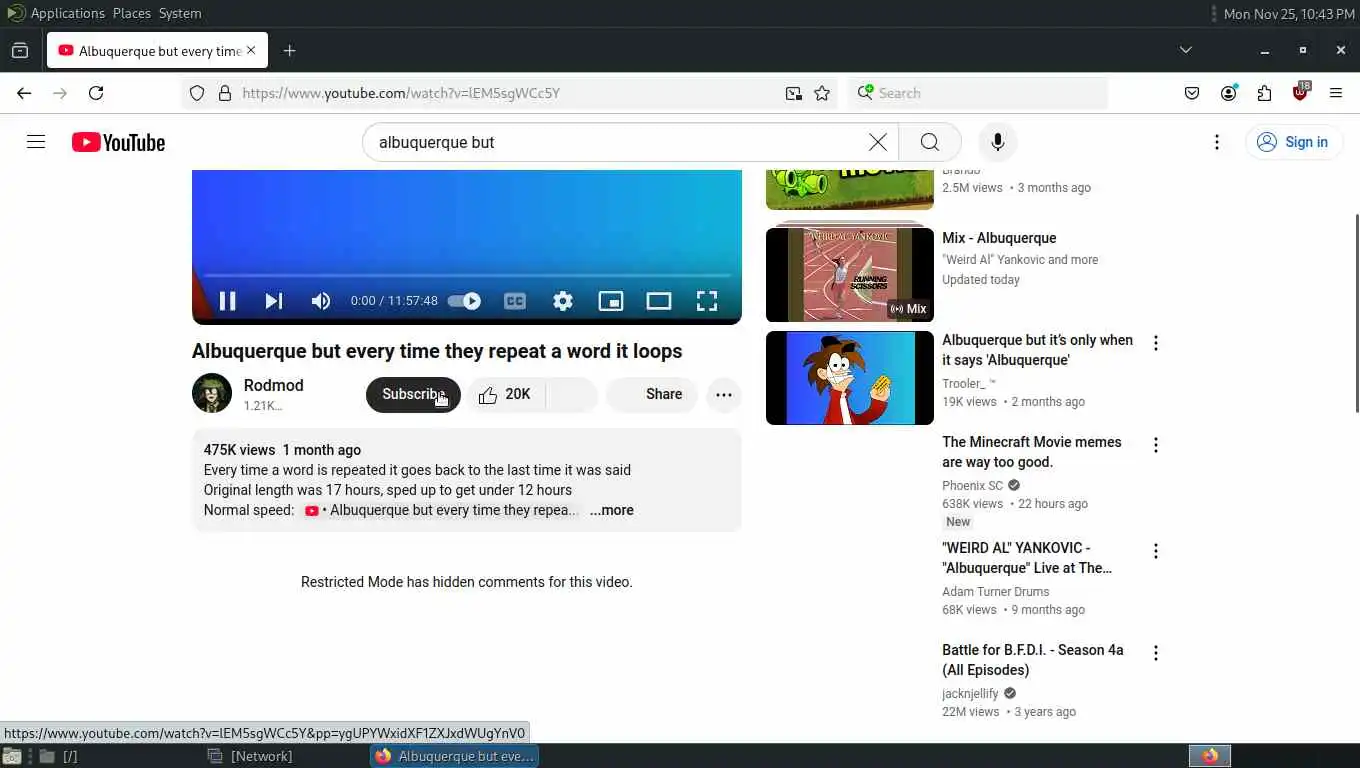Click the Sign in button
The width and height of the screenshot is (1360, 768).
[x=1294, y=142]
